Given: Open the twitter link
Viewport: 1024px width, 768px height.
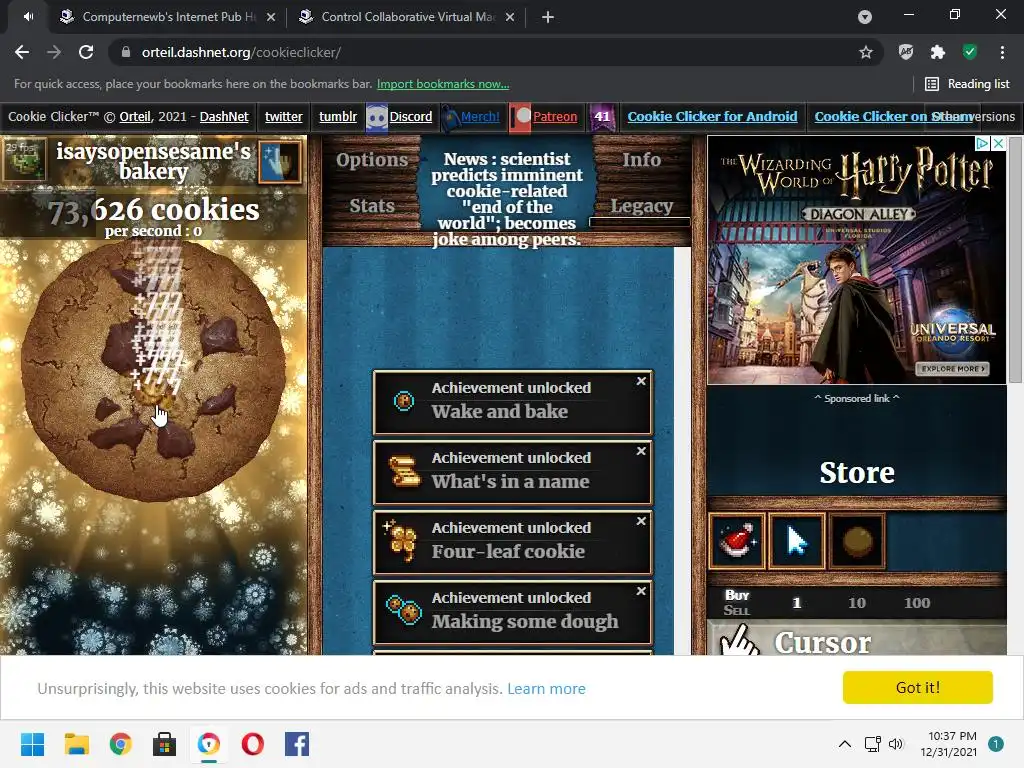Looking at the screenshot, I should pos(283,116).
